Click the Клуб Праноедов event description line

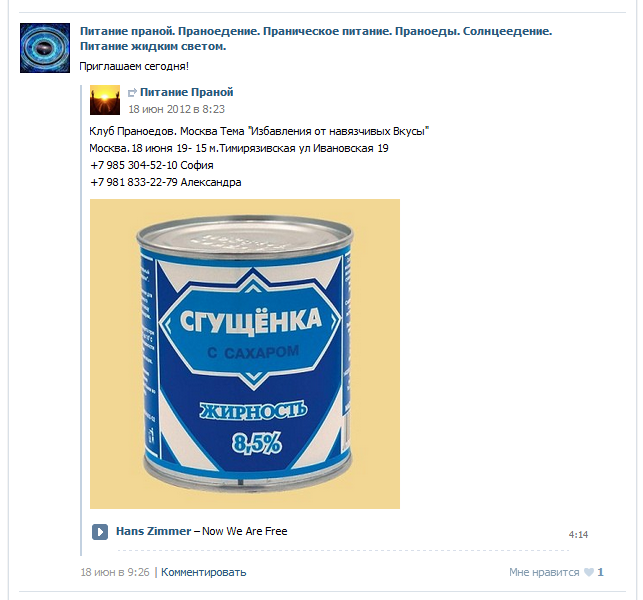point(259,131)
